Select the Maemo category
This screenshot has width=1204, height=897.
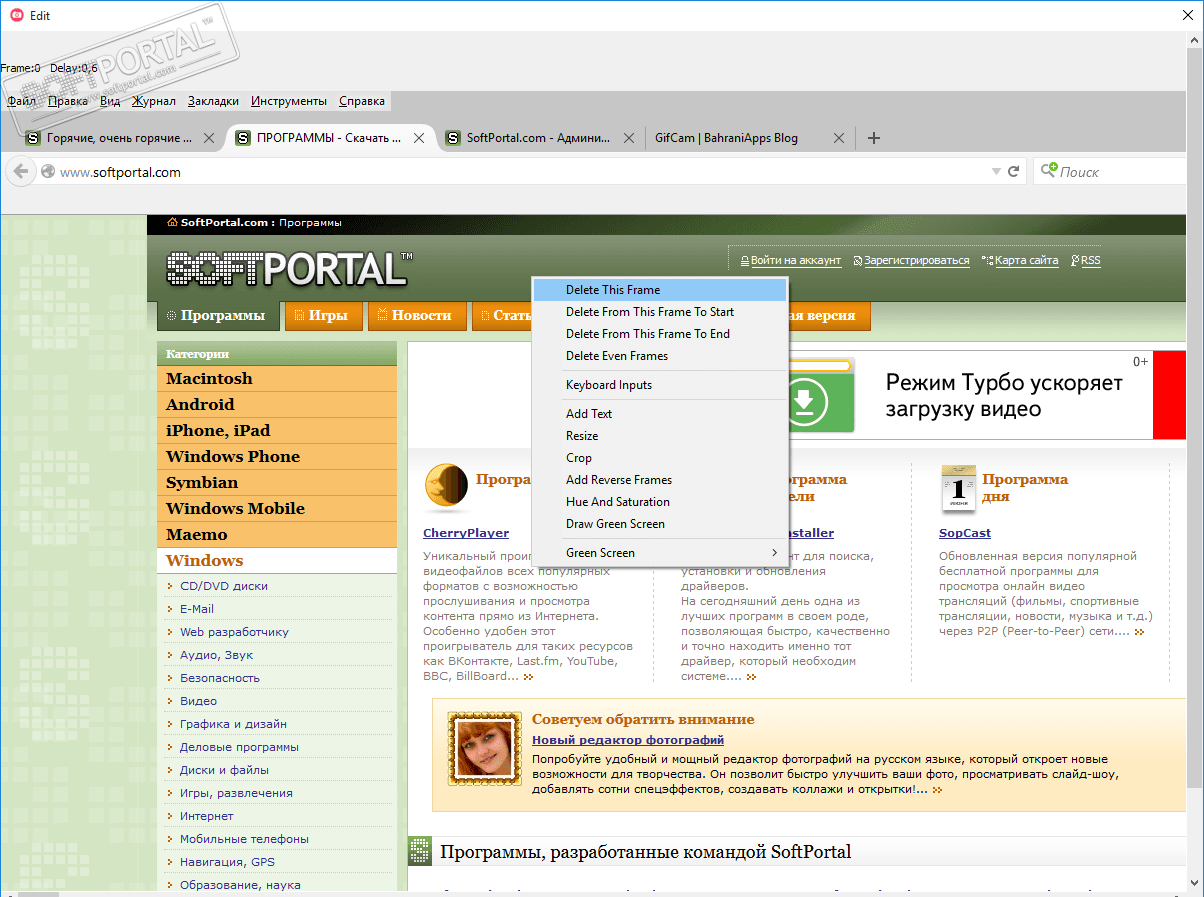[277, 535]
